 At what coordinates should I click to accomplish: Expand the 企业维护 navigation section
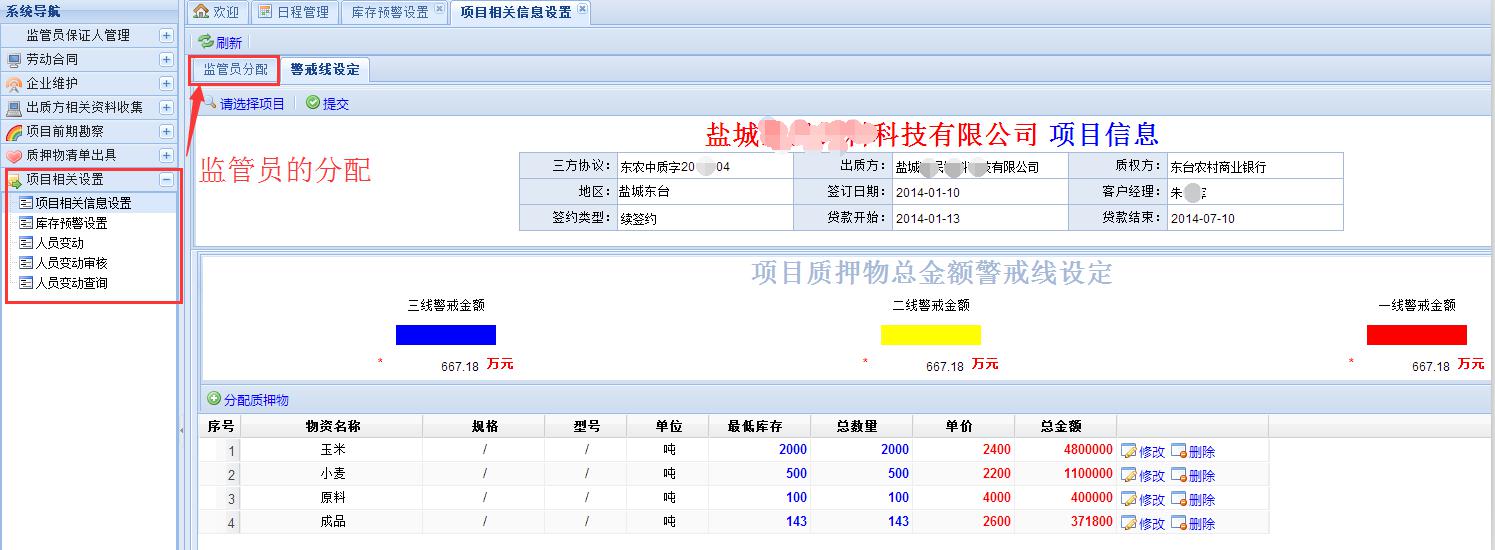tap(166, 84)
